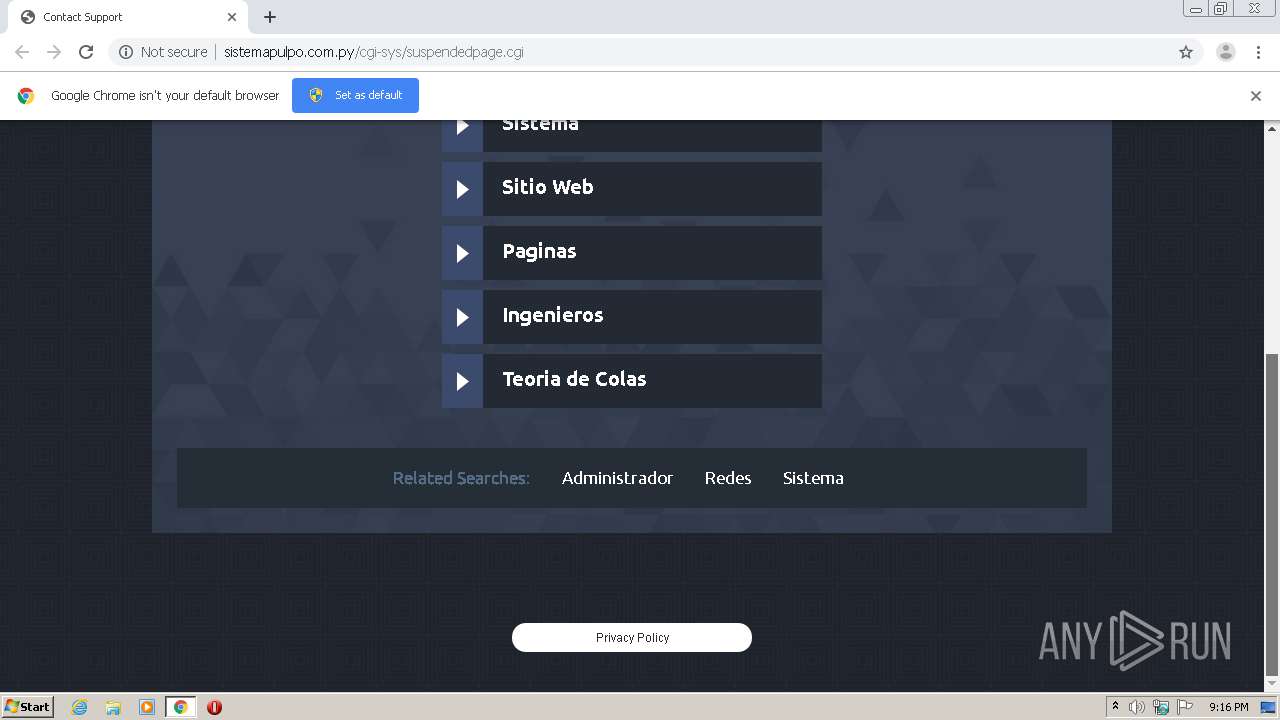Open the Sistema related search link
1280x720 pixels.
pos(813,478)
